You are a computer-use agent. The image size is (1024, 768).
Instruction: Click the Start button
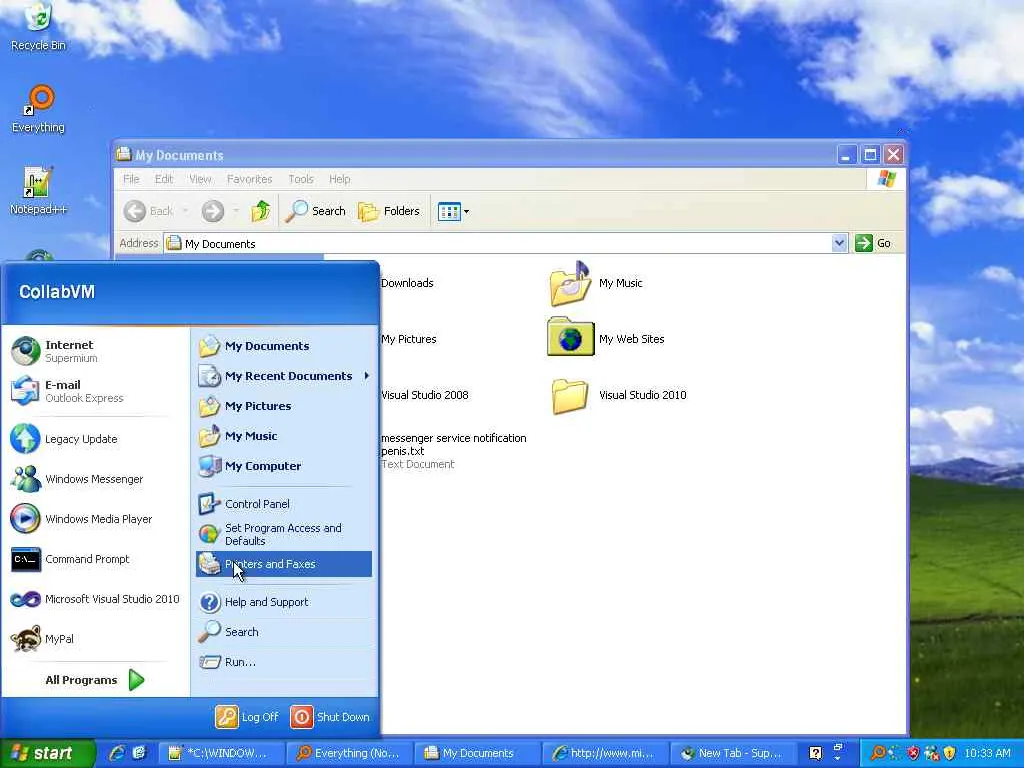pos(47,753)
